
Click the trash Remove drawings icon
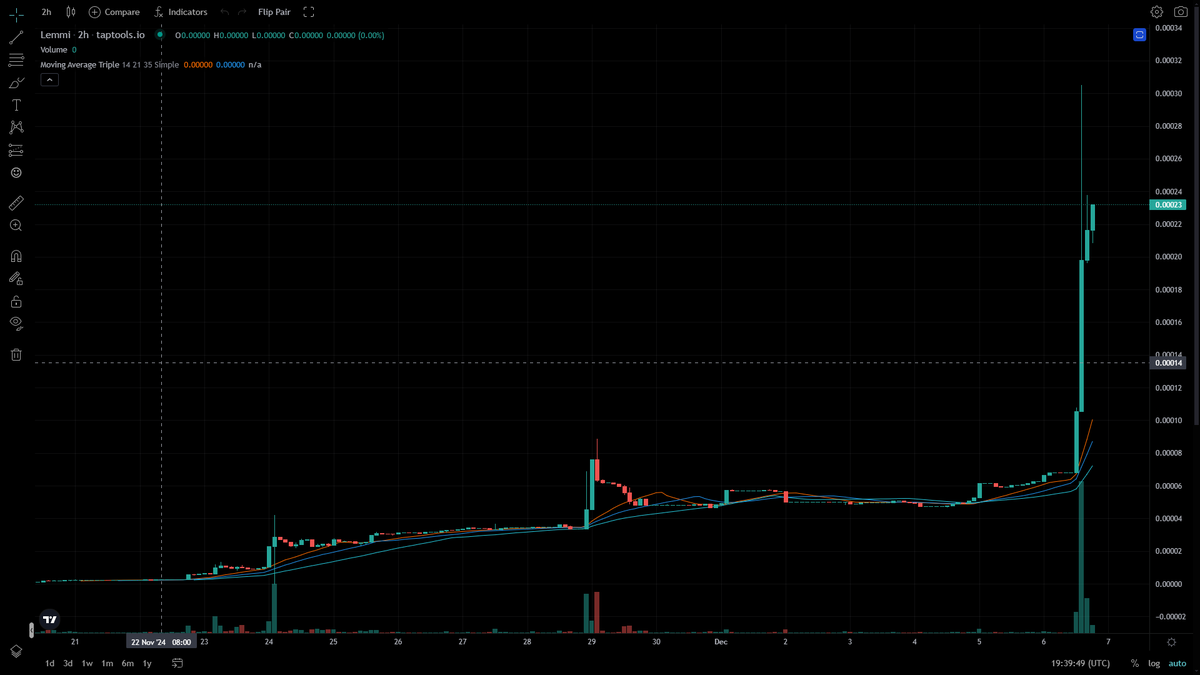pos(16,354)
